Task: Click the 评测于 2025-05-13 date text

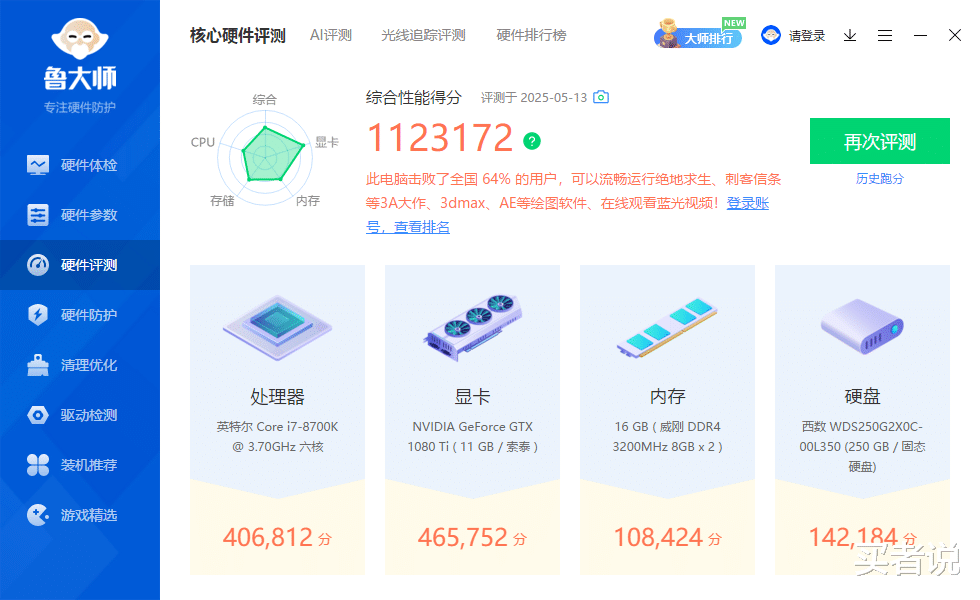Action: pyautogui.click(x=534, y=98)
